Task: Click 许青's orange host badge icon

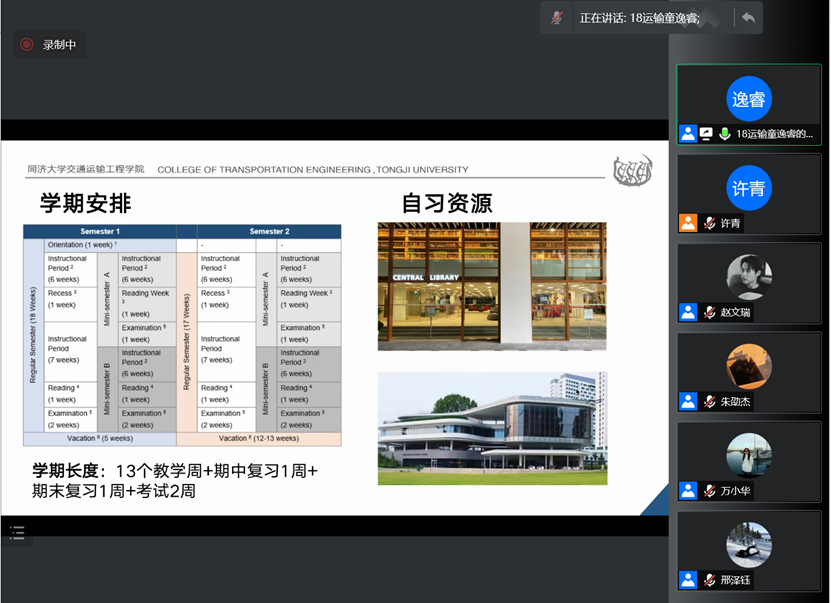Action: 688,223
